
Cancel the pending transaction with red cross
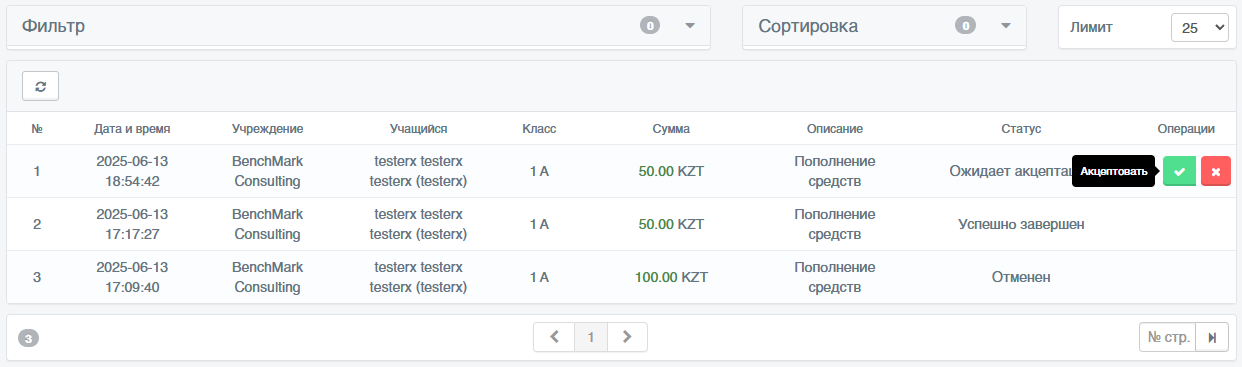click(1215, 171)
